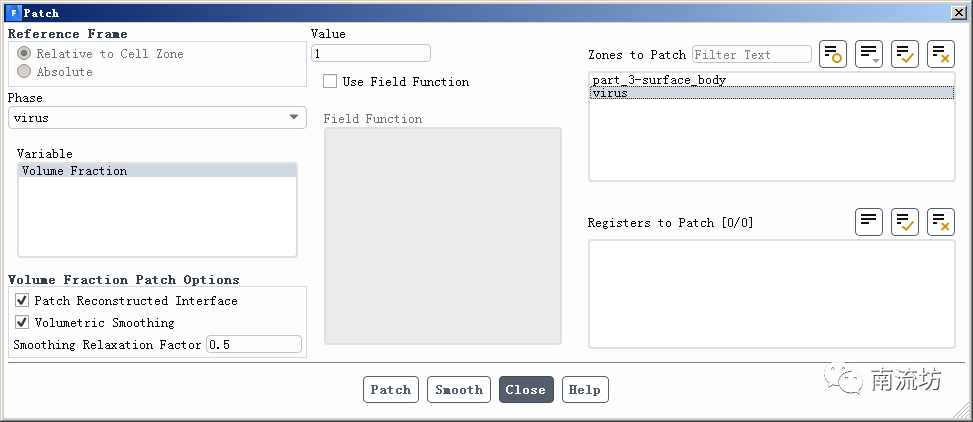Select part_3-surface_body in the zones list
Image resolution: width=973 pixels, height=422 pixels.
point(658,80)
